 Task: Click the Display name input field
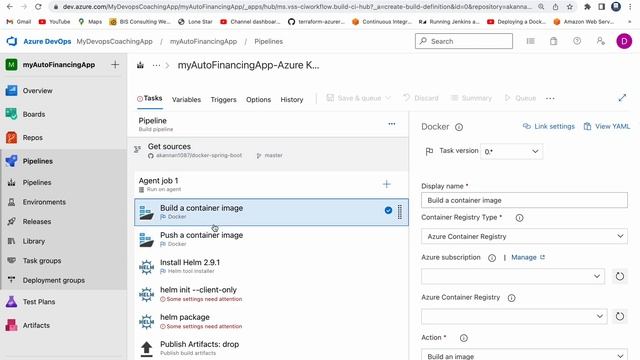click(524, 200)
